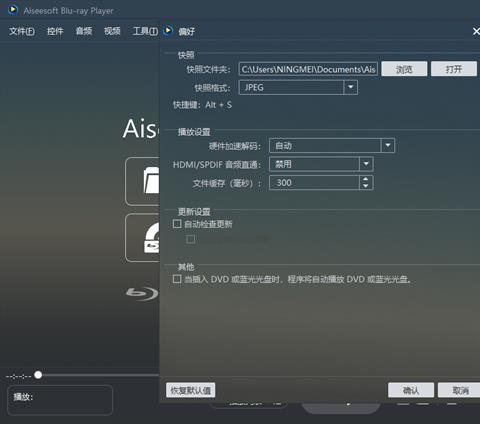This screenshot has width=480, height=424.
Task: Decrease file cache with down arrow
Action: [x=366, y=186]
